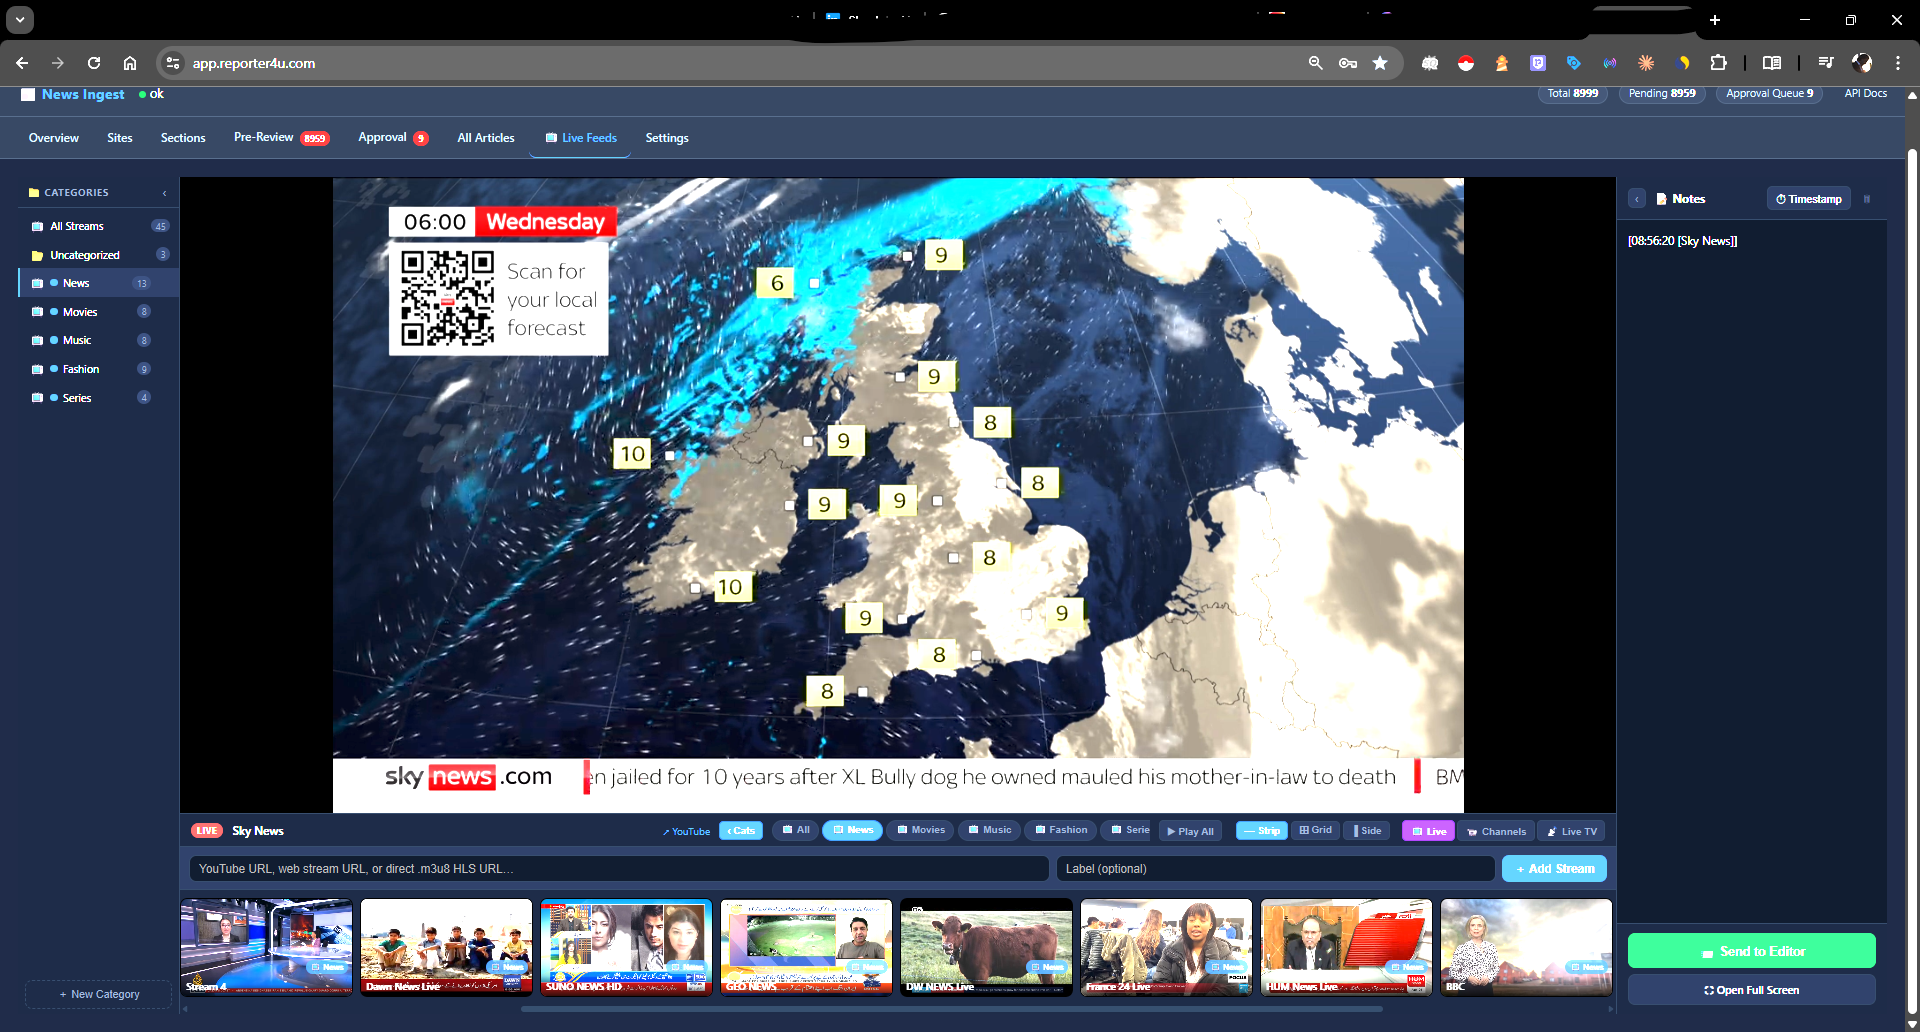This screenshot has width=1920, height=1032.
Task: Collapse the Categories sidebar
Action: click(x=165, y=193)
